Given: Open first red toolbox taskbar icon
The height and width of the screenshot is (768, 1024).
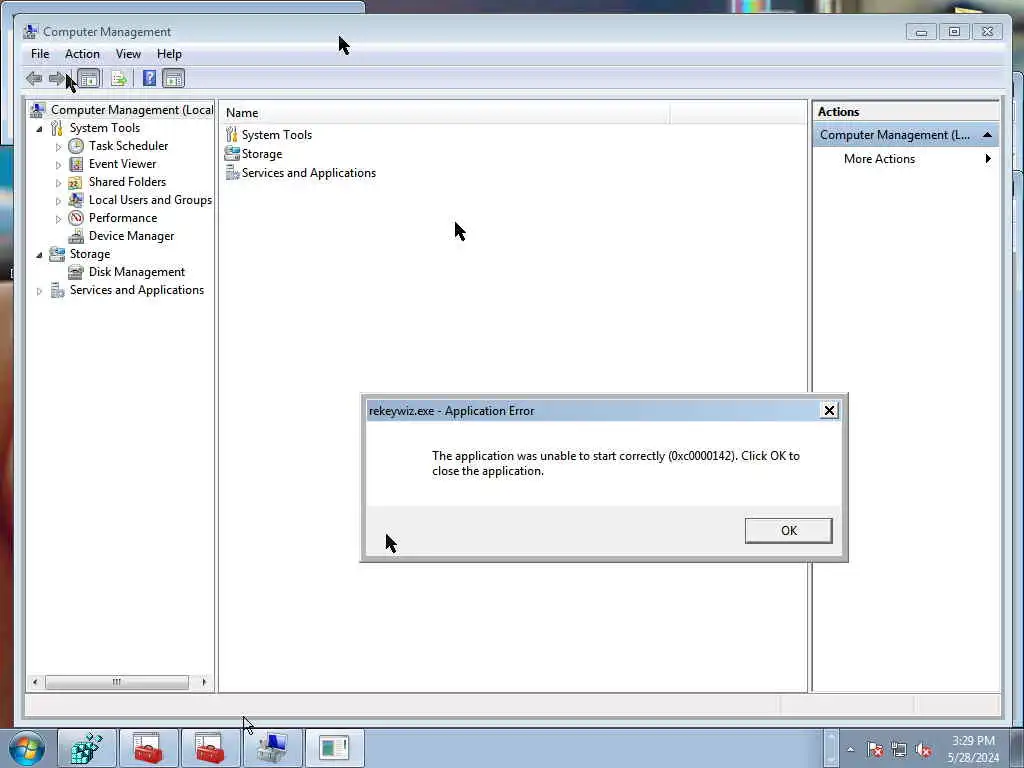Looking at the screenshot, I should (x=148, y=748).
